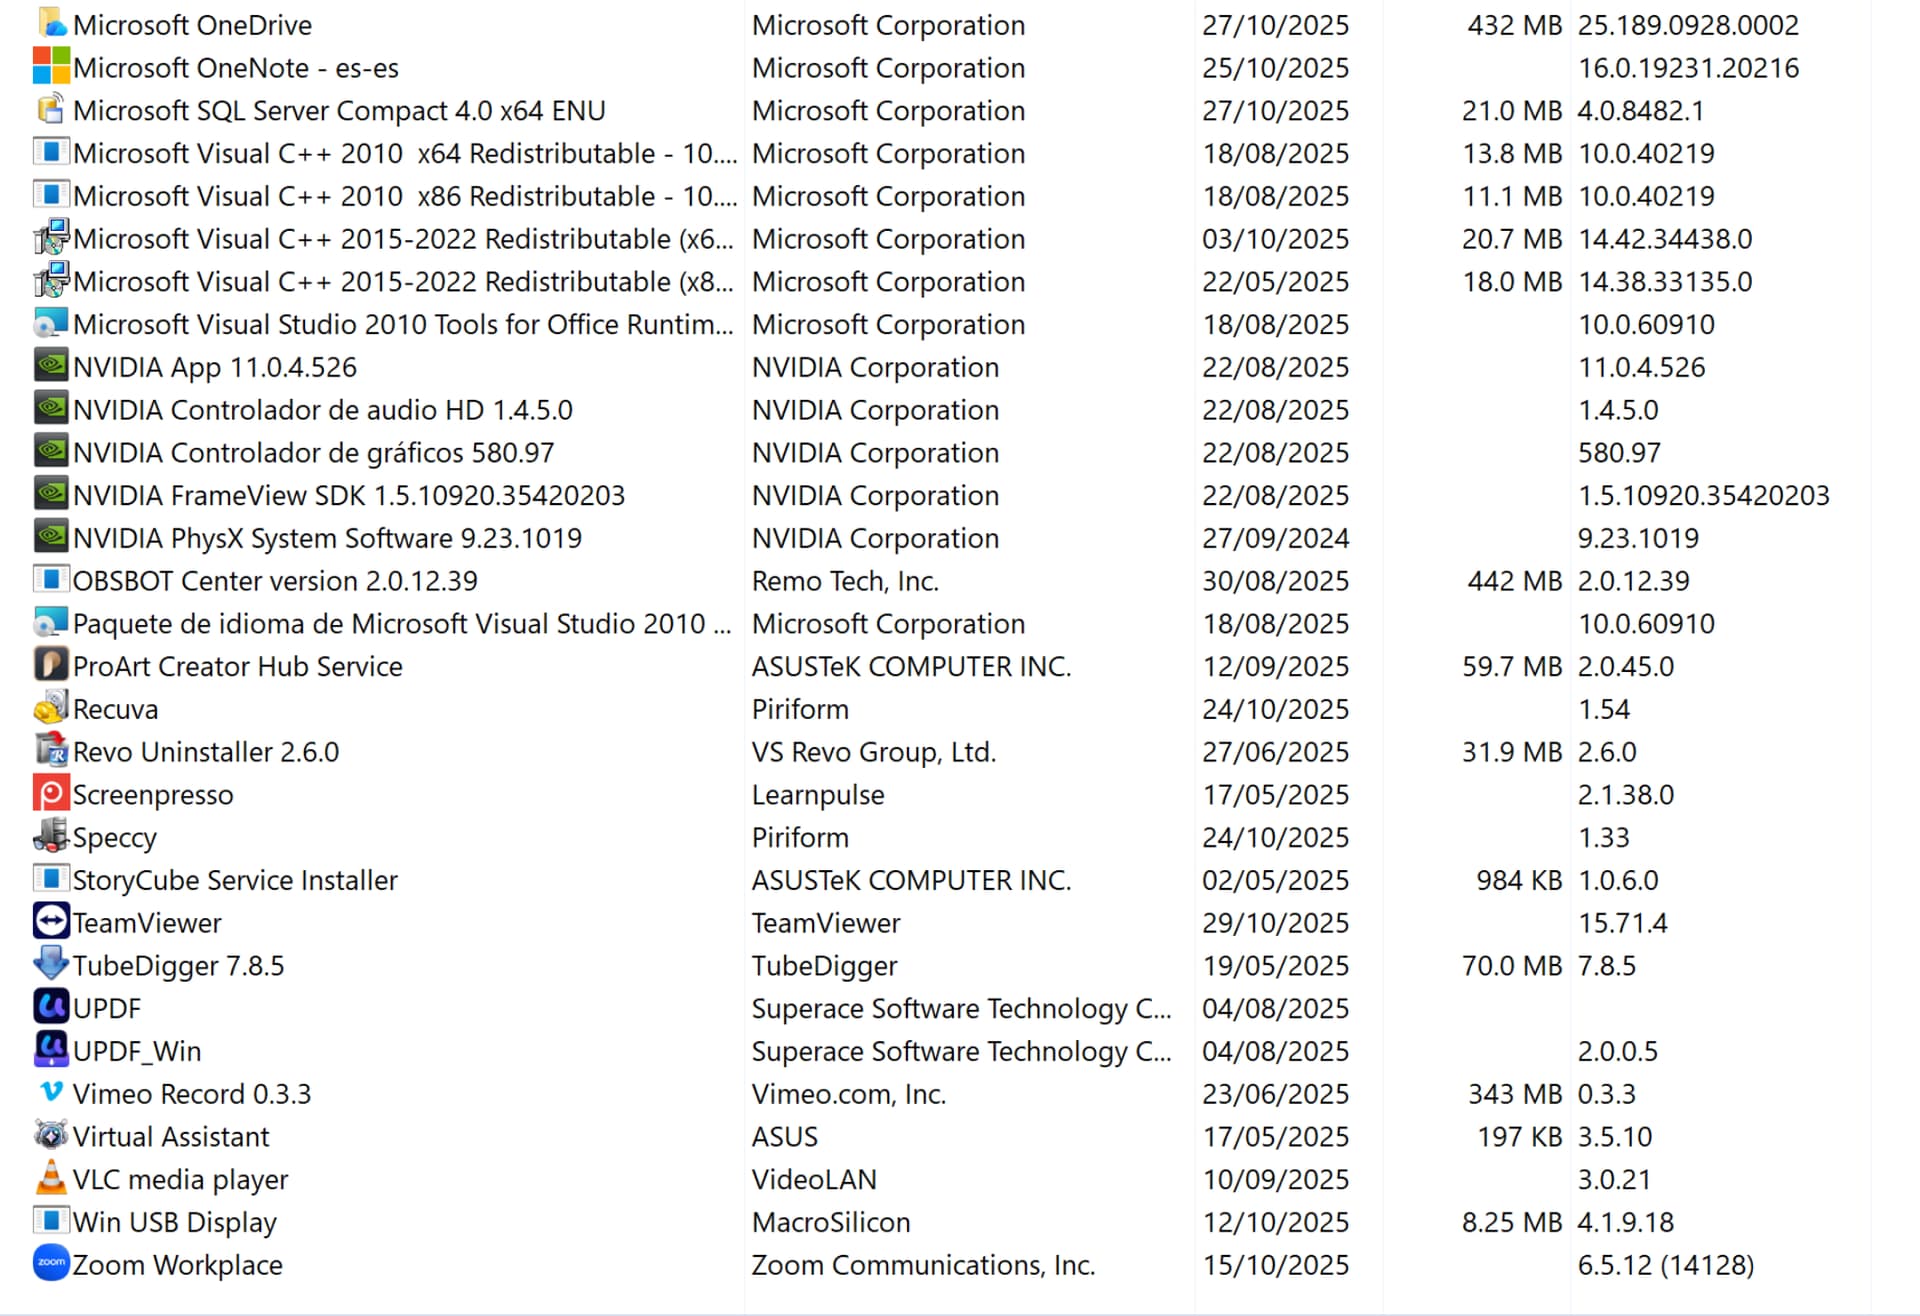Click the Revo Uninstaller icon
Image resolution: width=1920 pixels, height=1316 pixels.
point(51,750)
